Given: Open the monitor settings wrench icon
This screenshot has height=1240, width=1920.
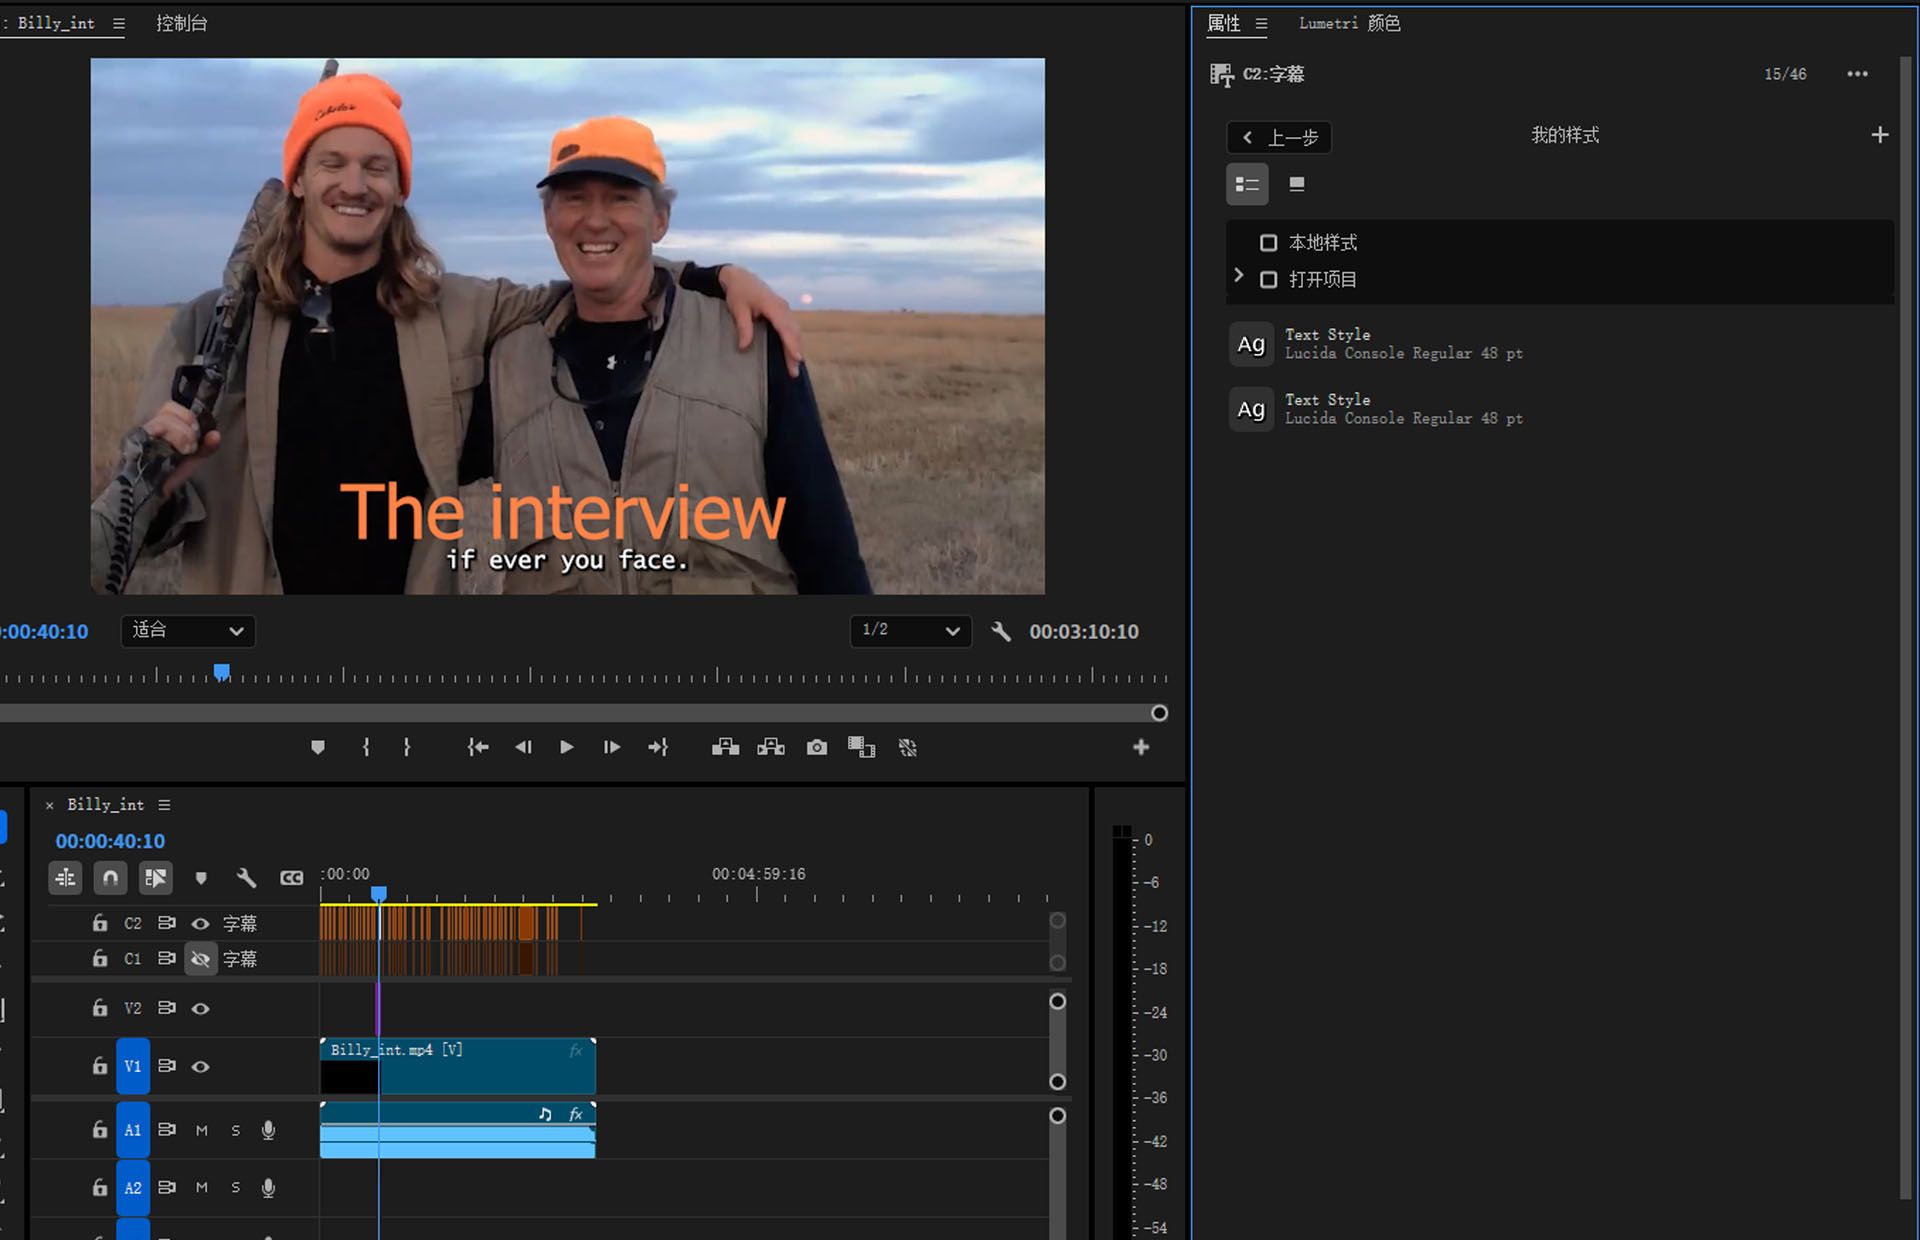Looking at the screenshot, I should coord(1001,631).
